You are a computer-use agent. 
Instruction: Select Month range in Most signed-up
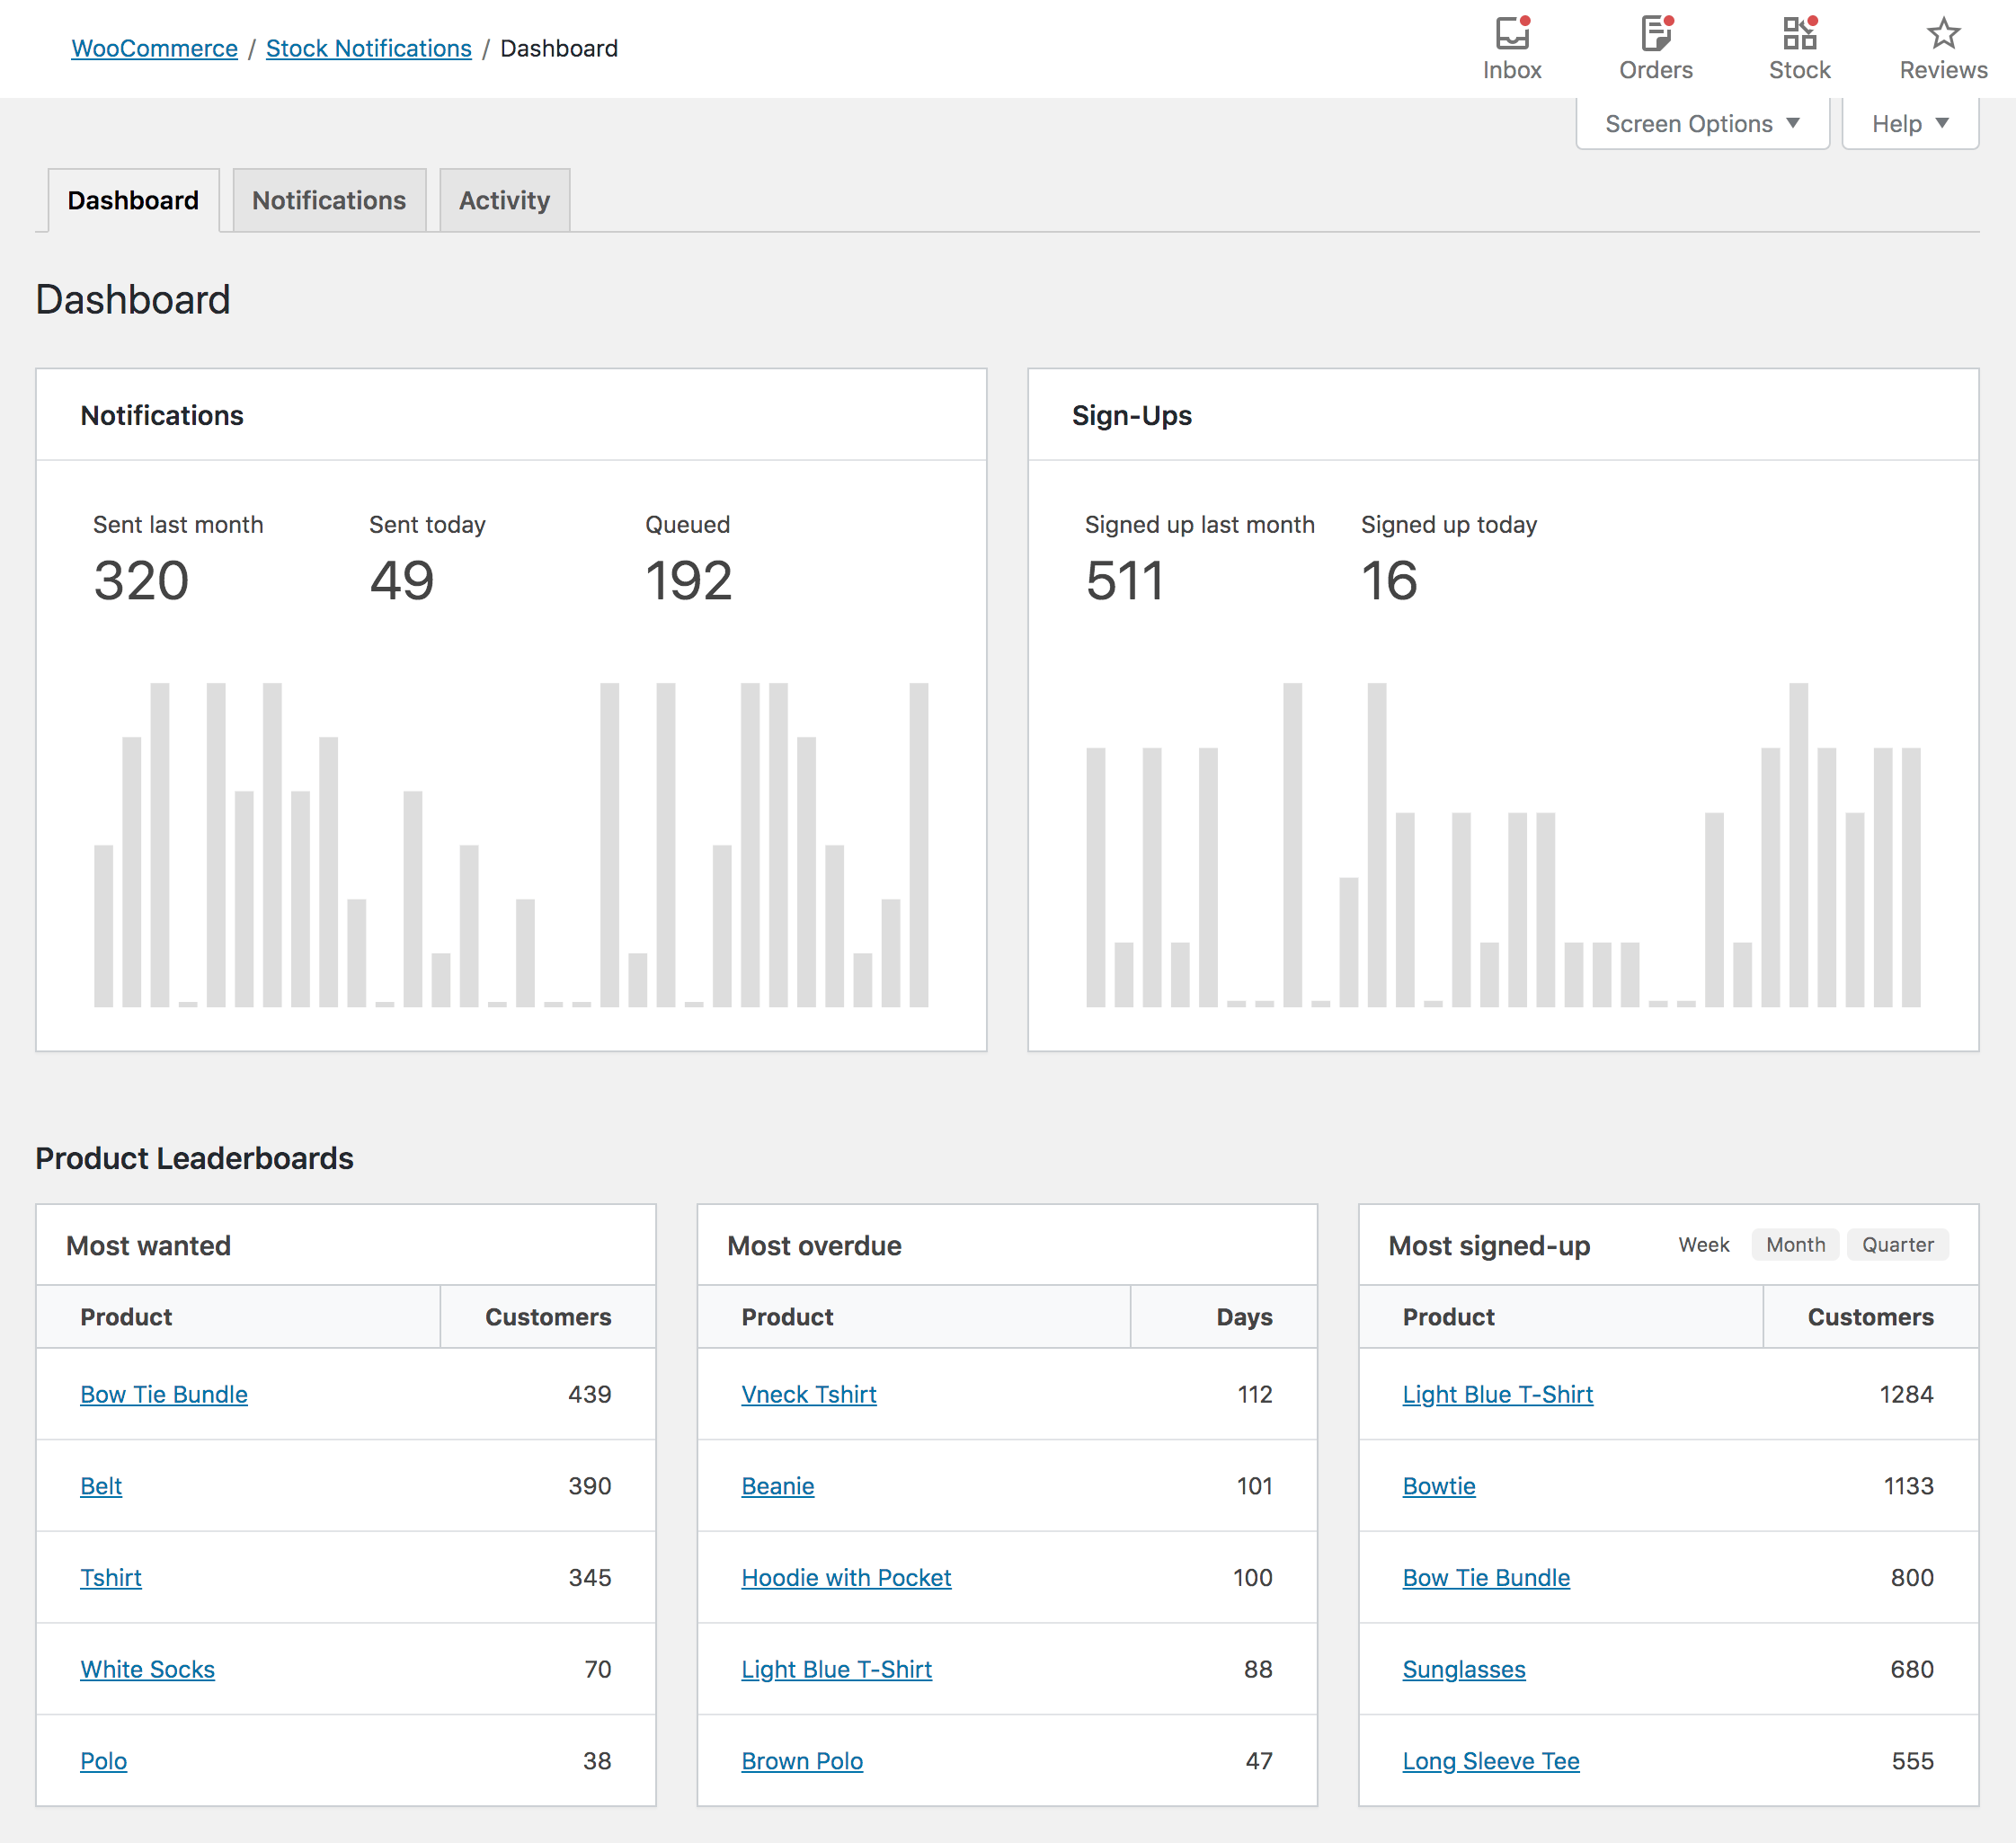[x=1794, y=1245]
